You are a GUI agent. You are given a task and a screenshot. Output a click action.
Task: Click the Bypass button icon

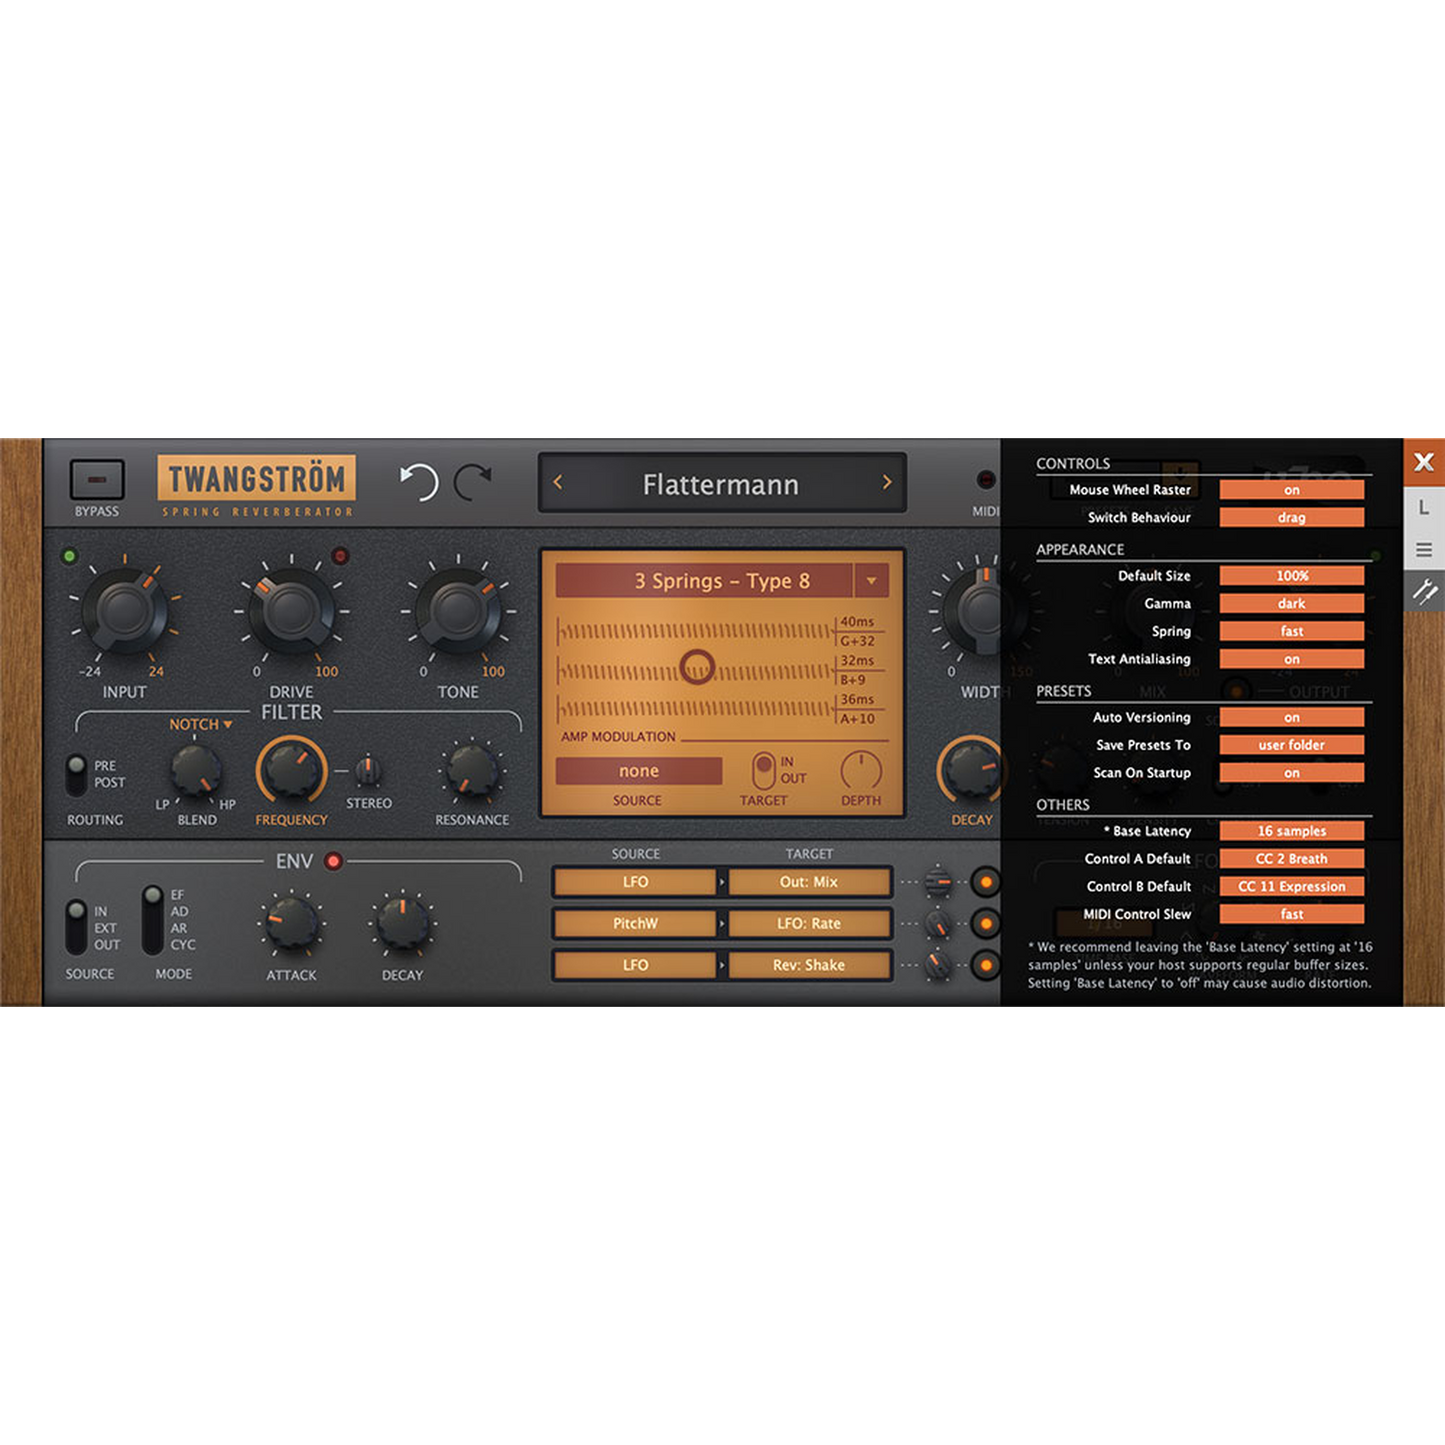pyautogui.click(x=97, y=480)
